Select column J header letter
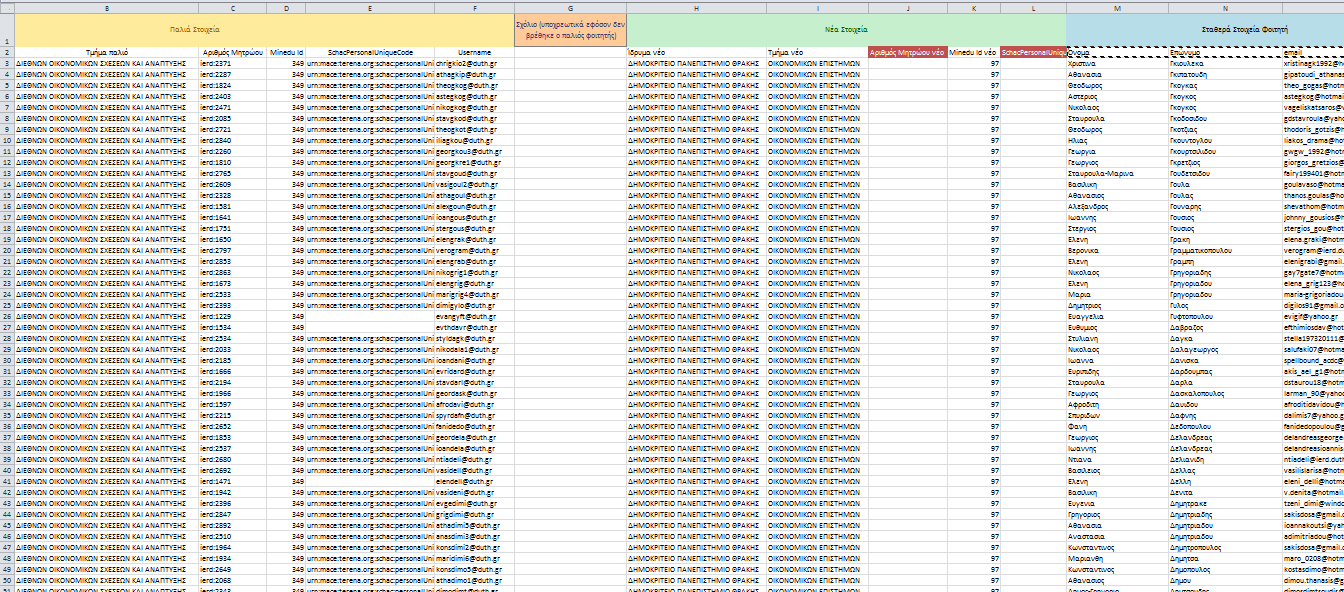The width and height of the screenshot is (1344, 592). tap(908, 7)
